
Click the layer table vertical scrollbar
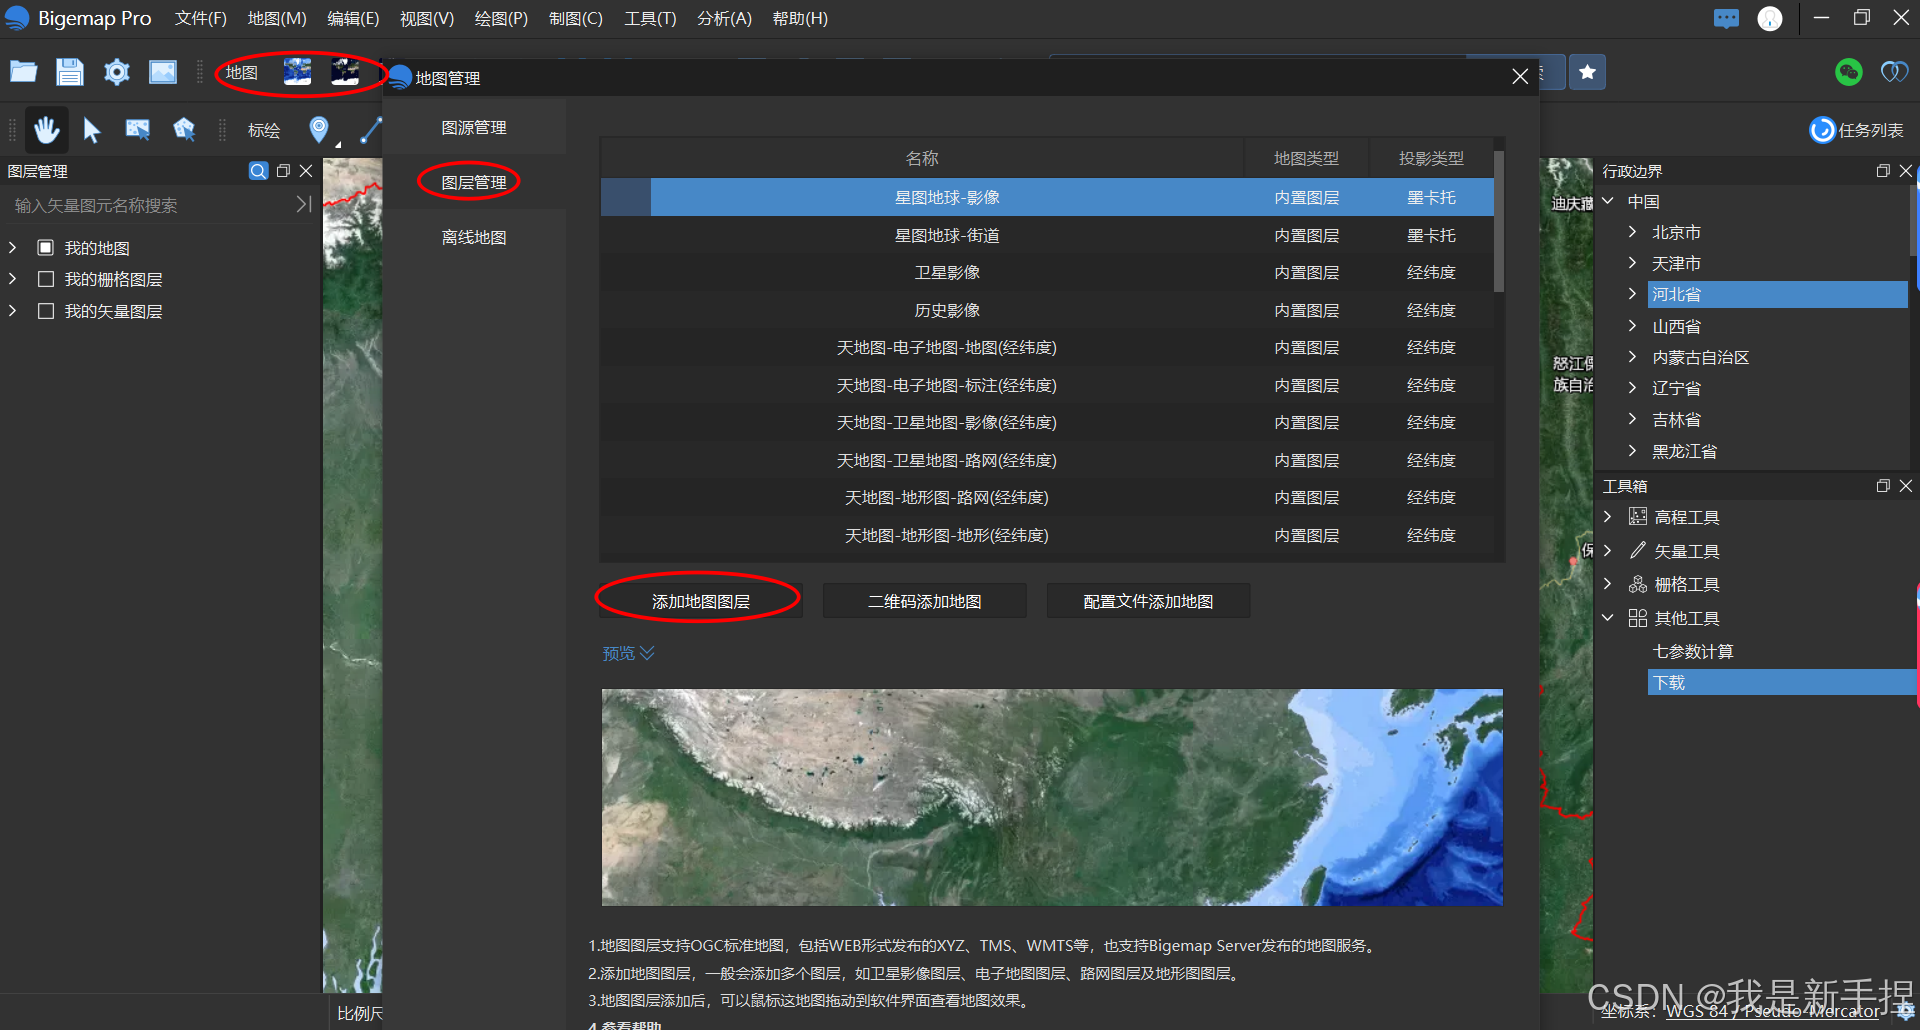click(1499, 220)
